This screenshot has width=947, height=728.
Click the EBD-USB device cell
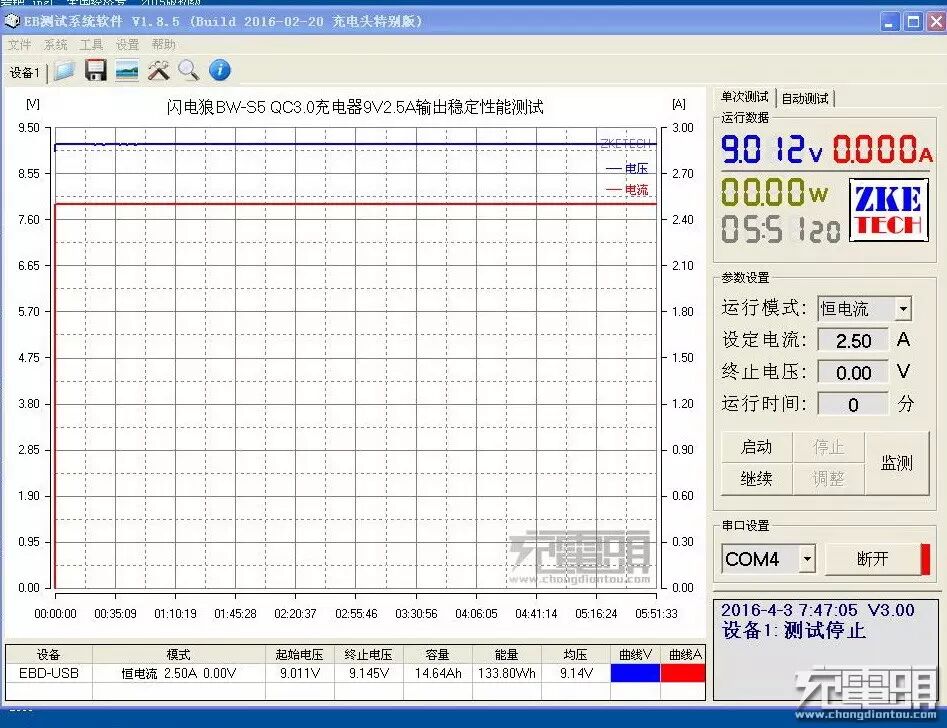[x=49, y=673]
